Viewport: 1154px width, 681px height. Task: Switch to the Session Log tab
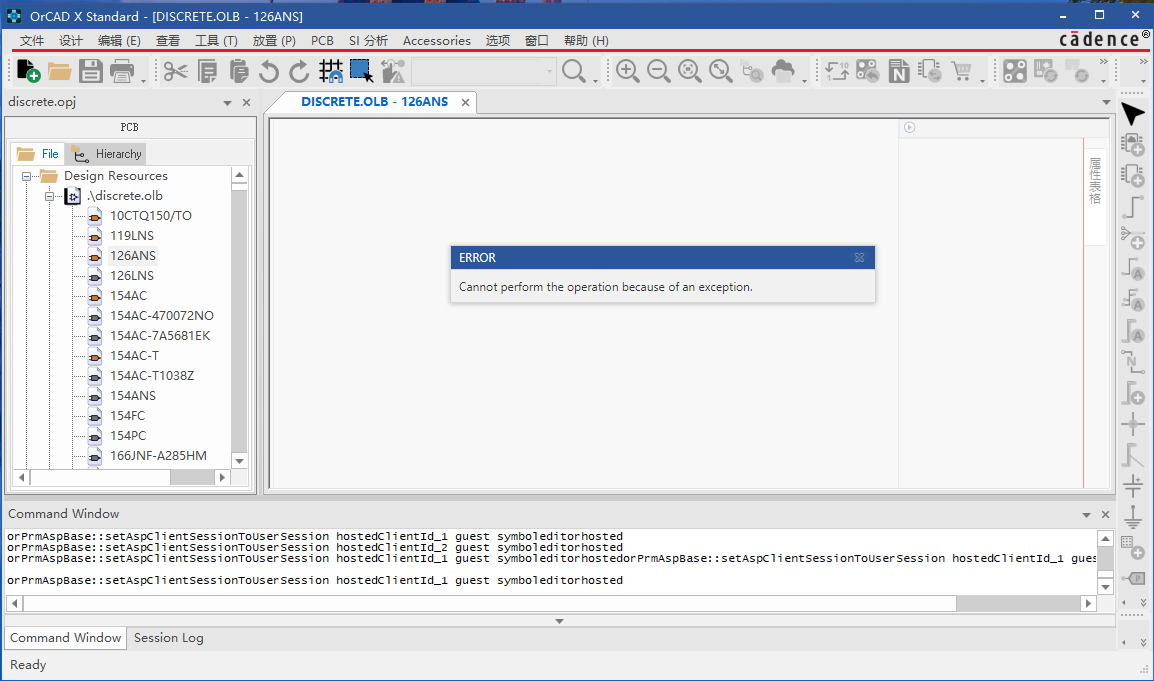click(168, 637)
